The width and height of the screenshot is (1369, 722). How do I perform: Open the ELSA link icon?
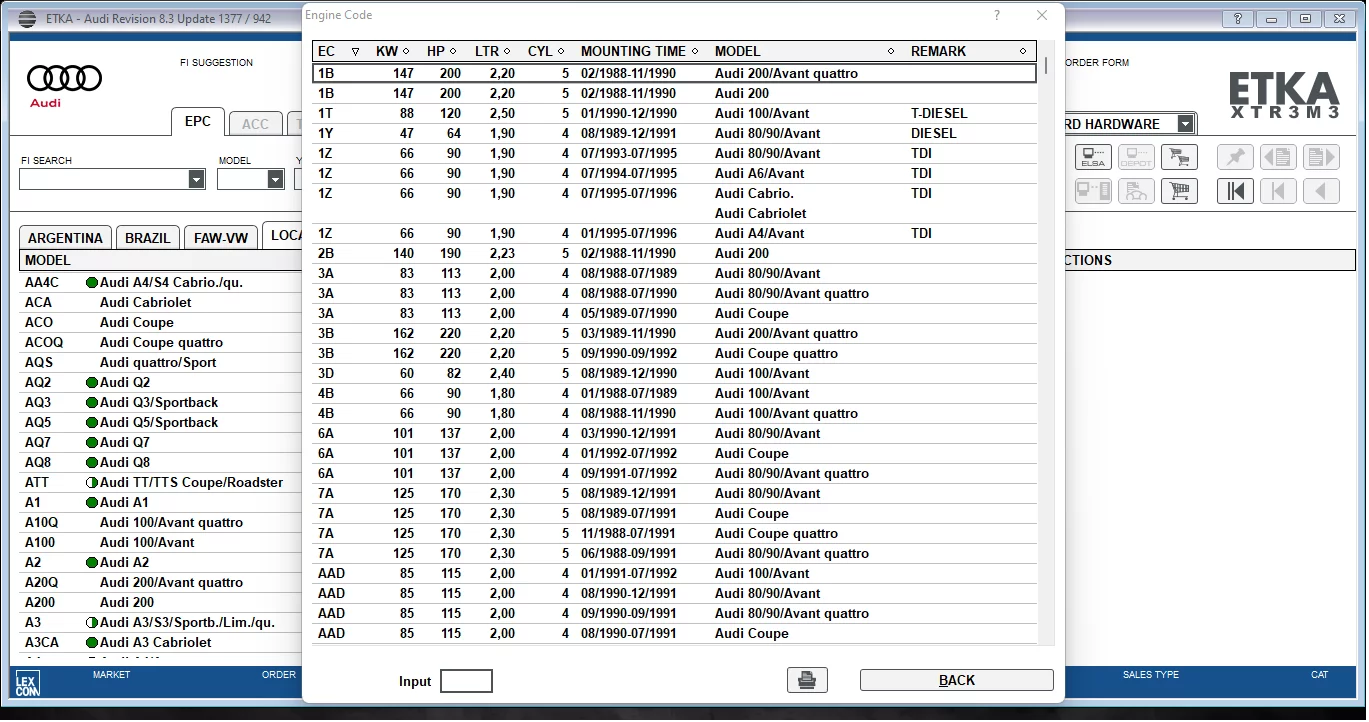point(1093,157)
